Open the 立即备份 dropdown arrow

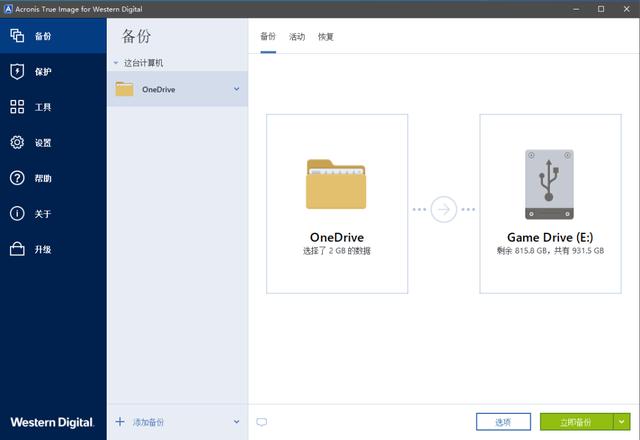622,422
